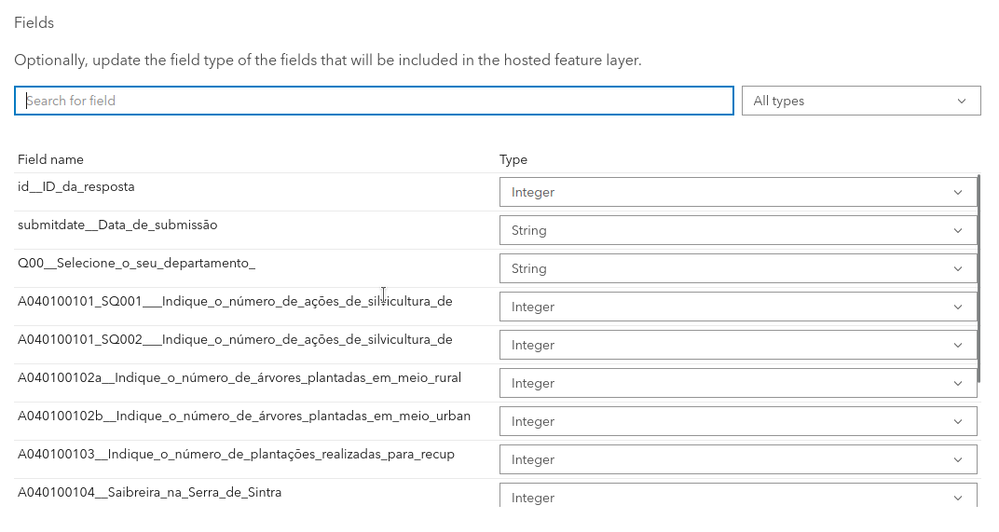This screenshot has height=532, width=999.
Task: Expand type selector for A040100101_SQ002 field
Action: 738,345
